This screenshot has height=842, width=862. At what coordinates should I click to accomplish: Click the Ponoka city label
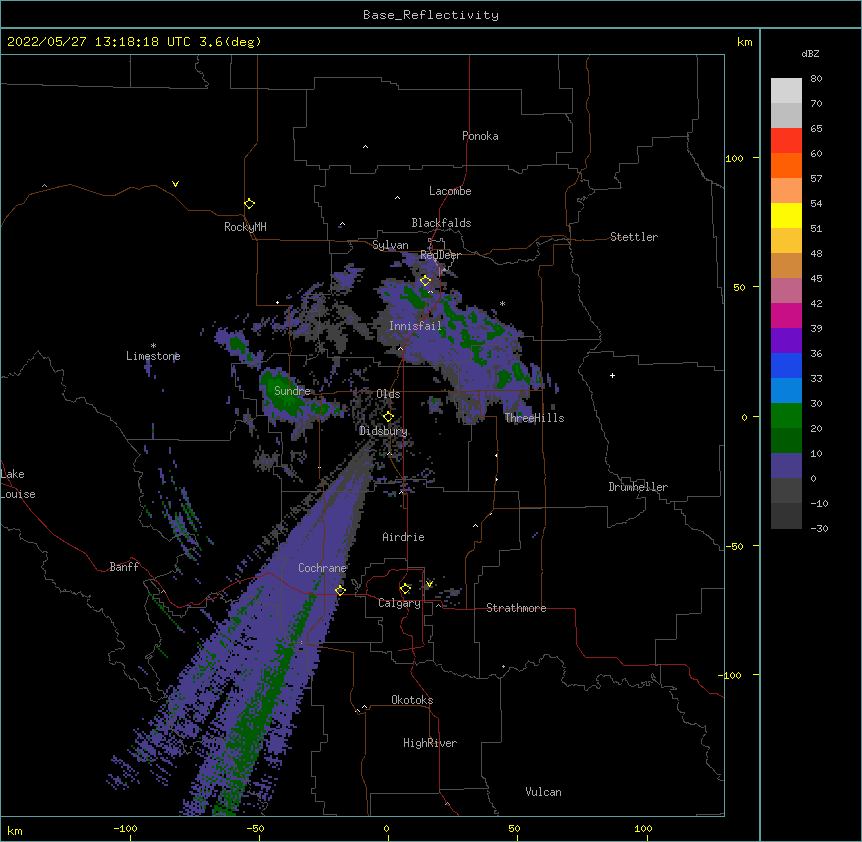tap(480, 136)
